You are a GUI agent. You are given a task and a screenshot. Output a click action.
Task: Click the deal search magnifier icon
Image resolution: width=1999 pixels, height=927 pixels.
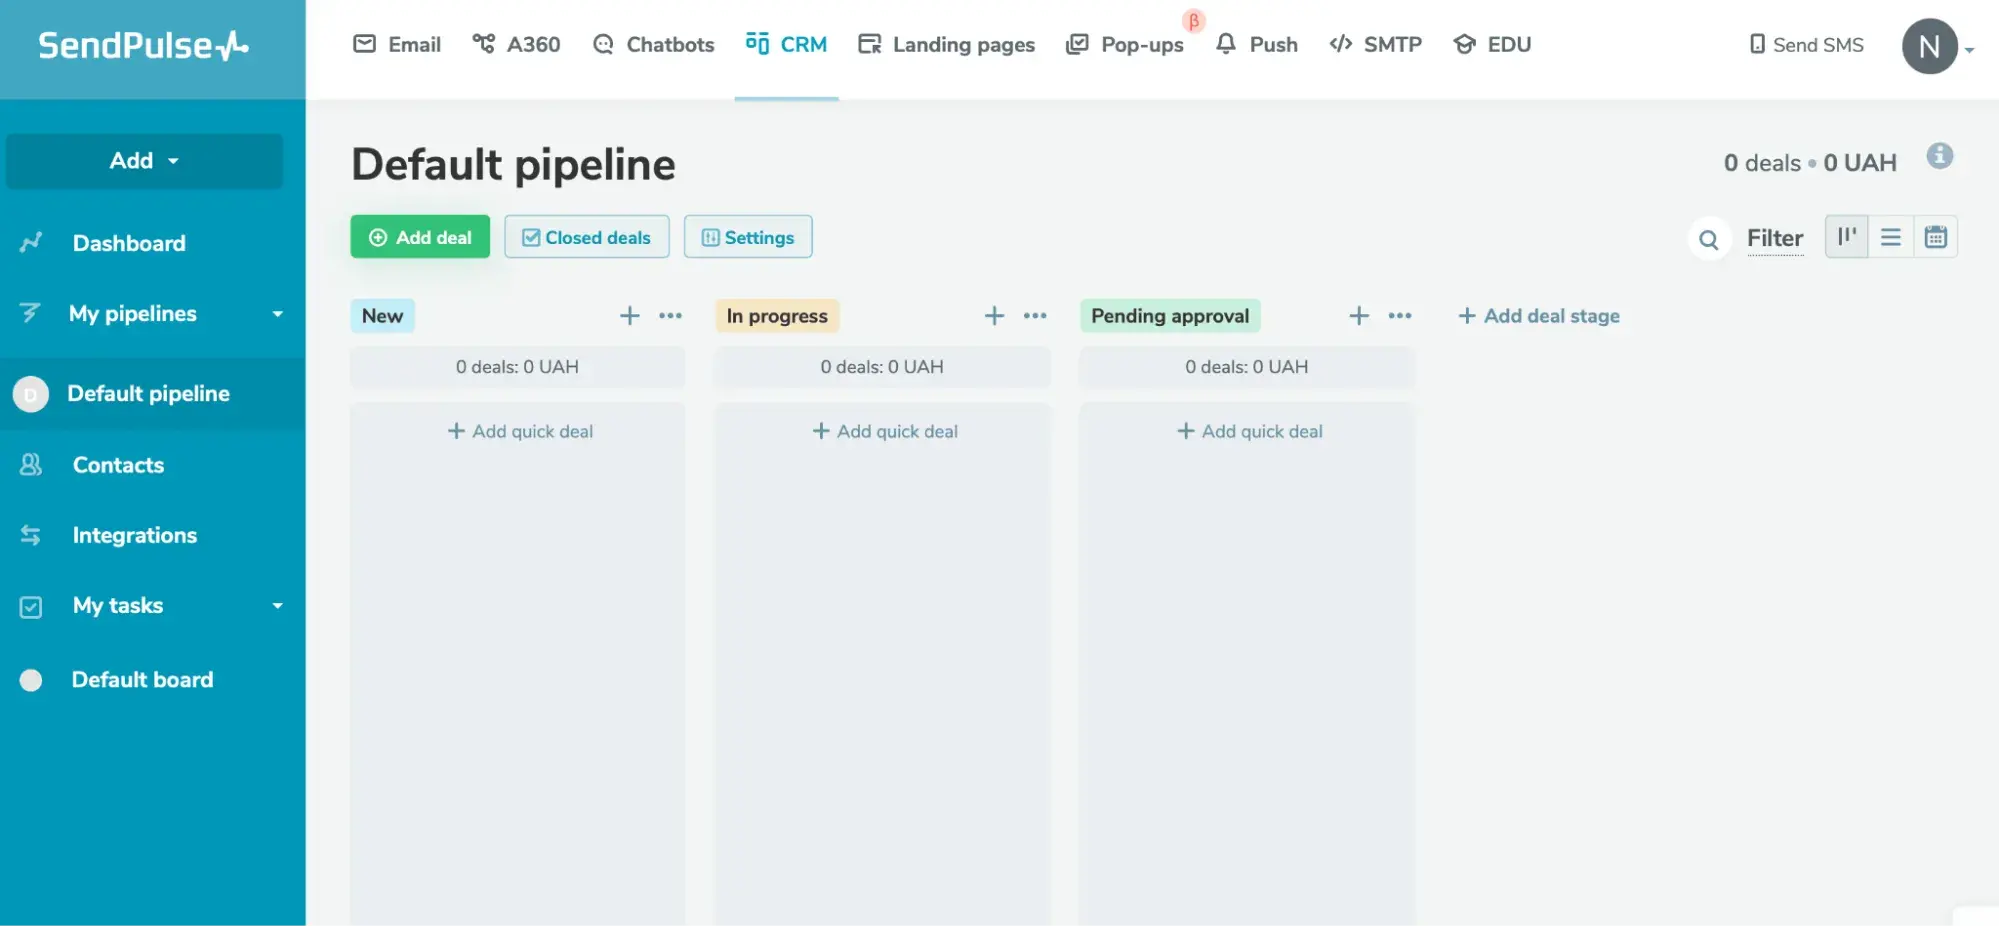pos(1709,239)
